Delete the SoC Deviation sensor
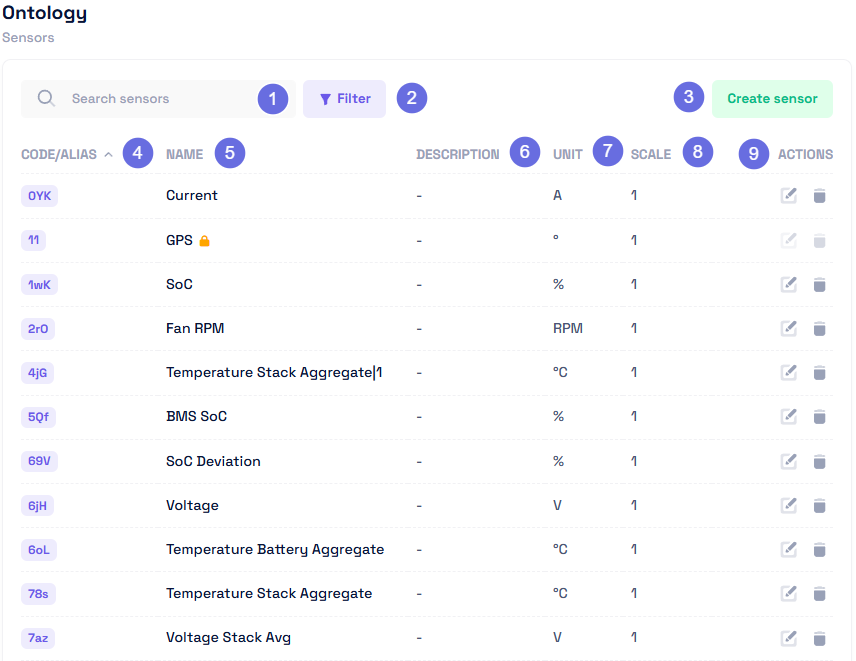 click(x=819, y=461)
